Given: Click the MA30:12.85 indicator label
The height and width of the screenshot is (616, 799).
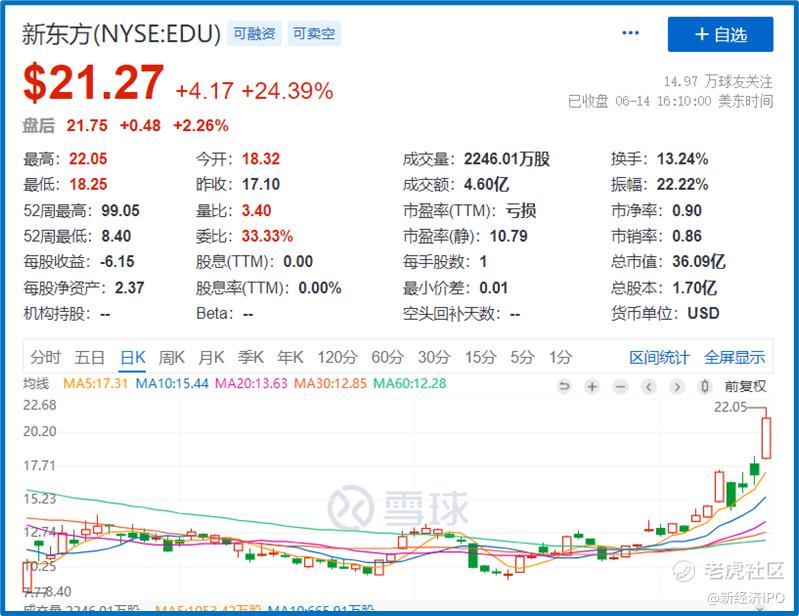Looking at the screenshot, I should coord(330,383).
